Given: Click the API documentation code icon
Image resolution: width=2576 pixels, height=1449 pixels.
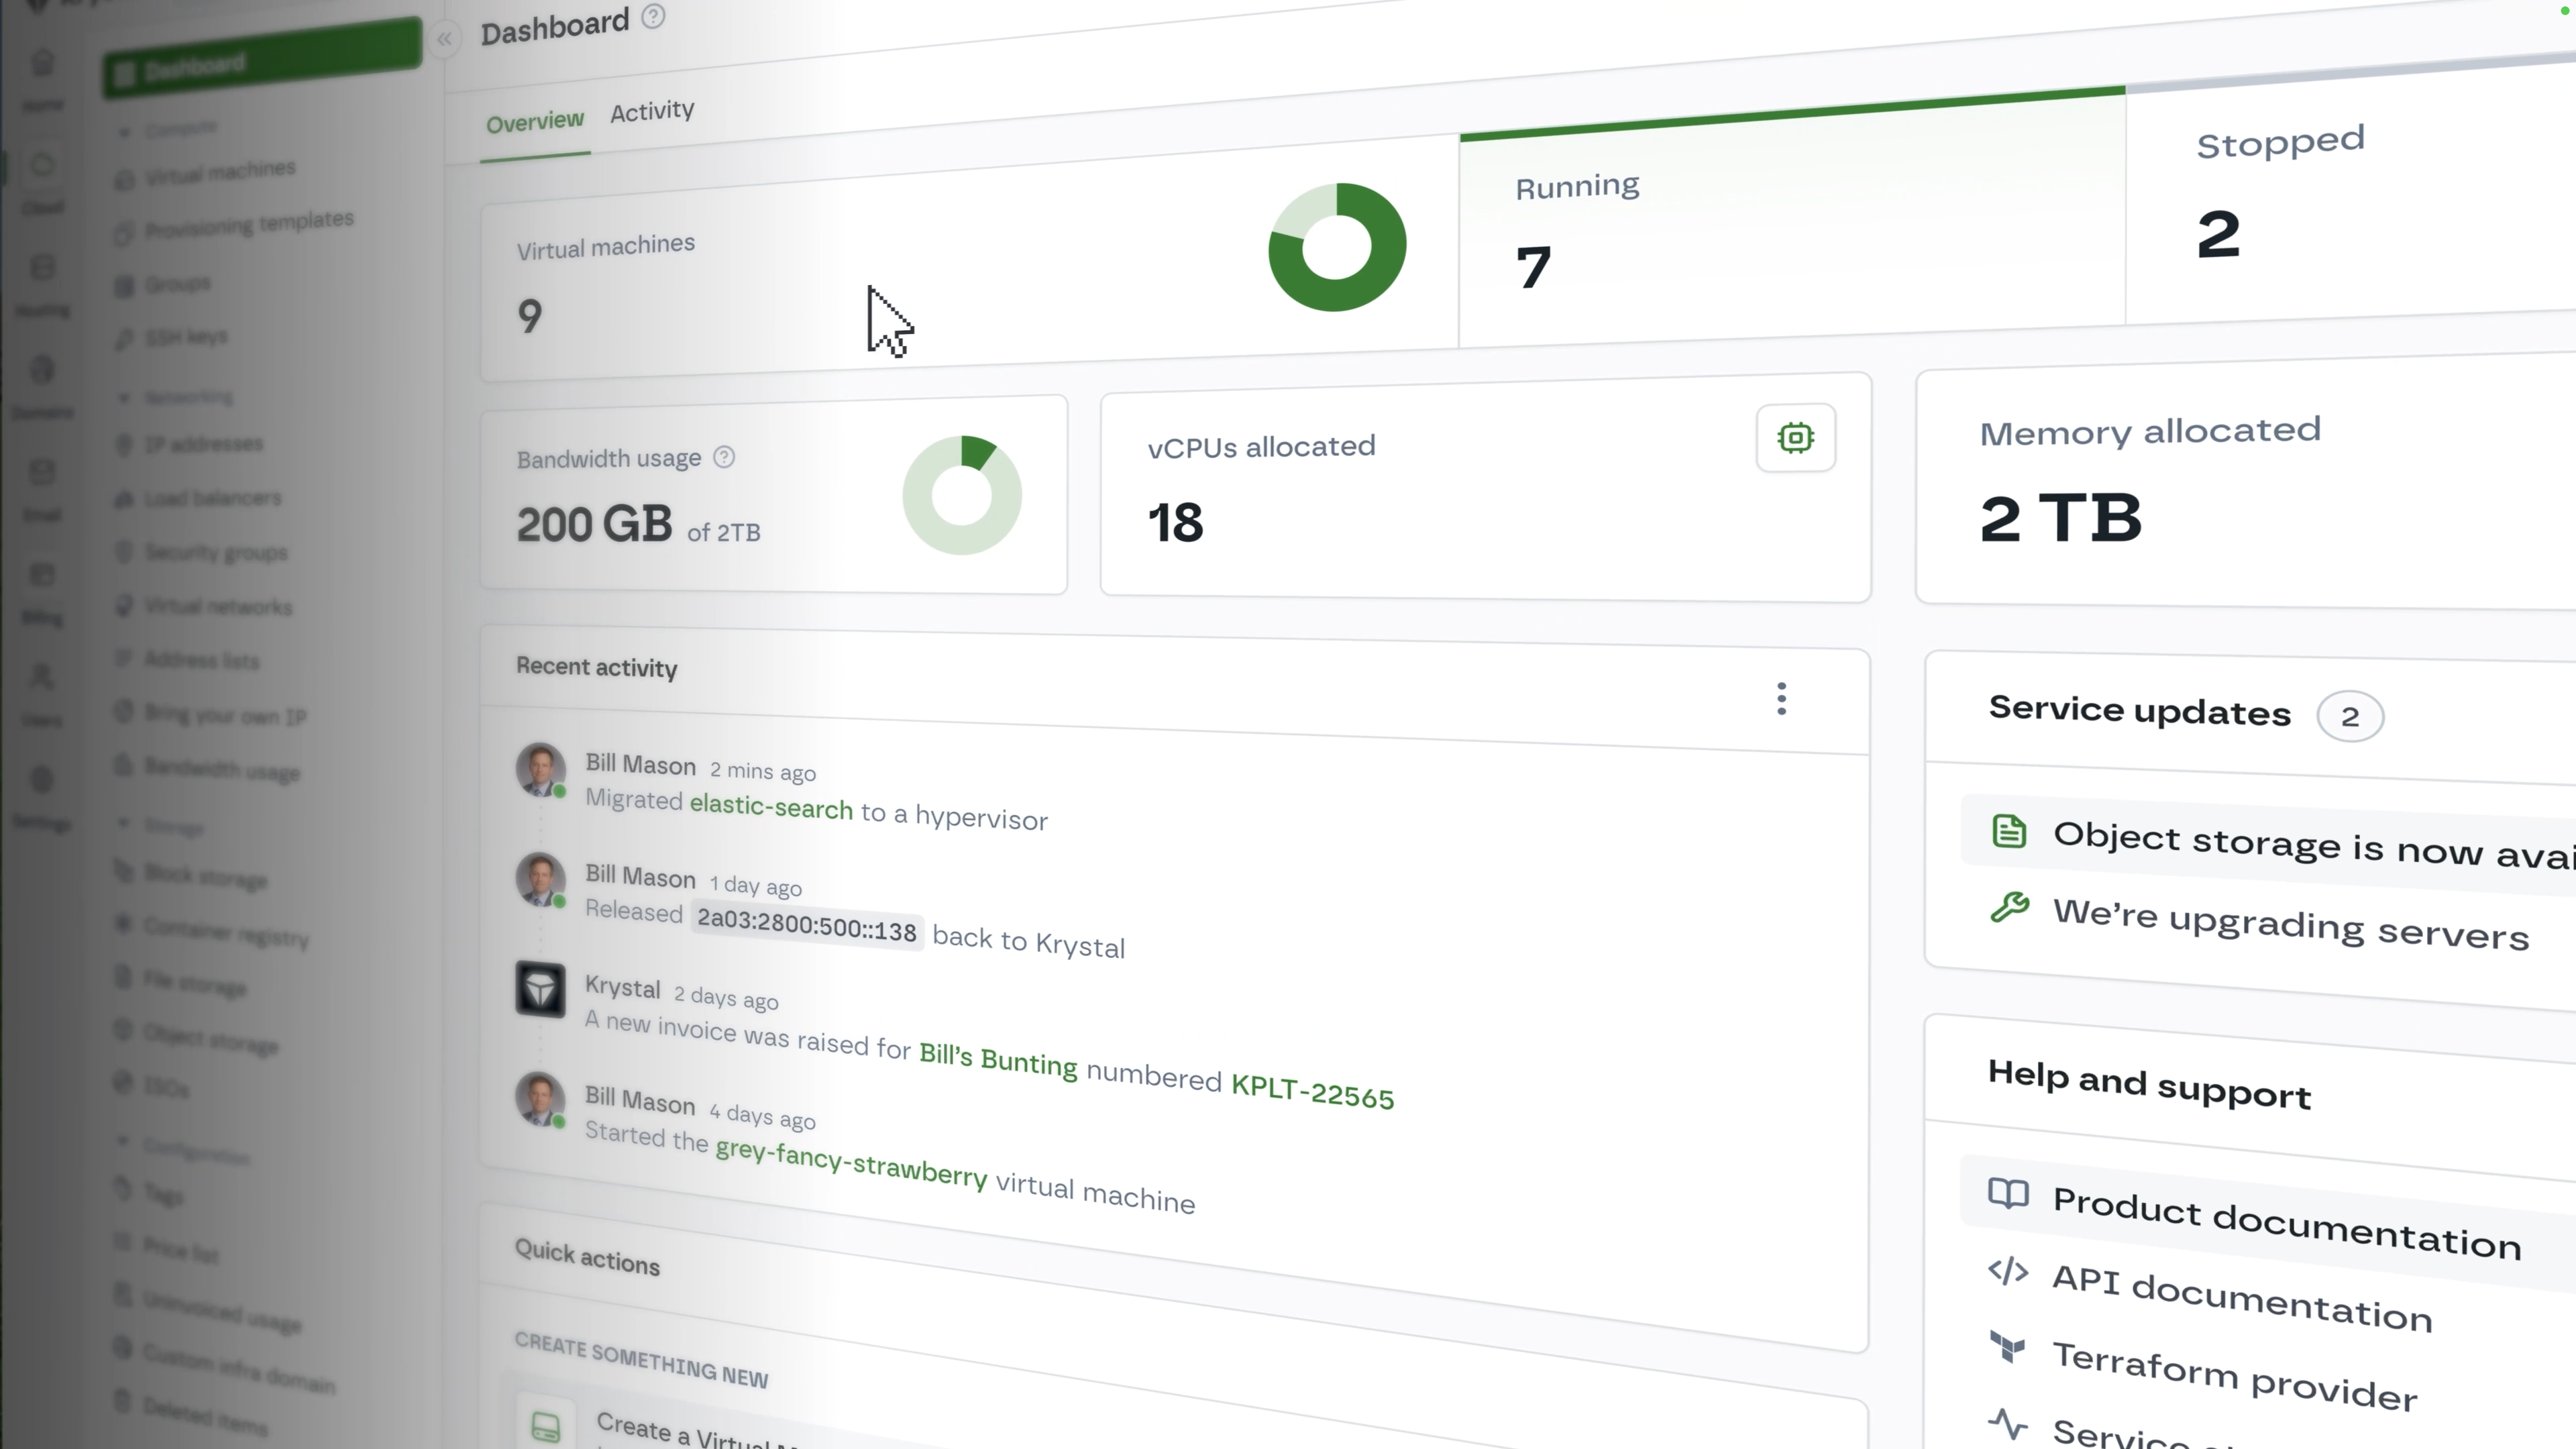Looking at the screenshot, I should [x=2008, y=1271].
